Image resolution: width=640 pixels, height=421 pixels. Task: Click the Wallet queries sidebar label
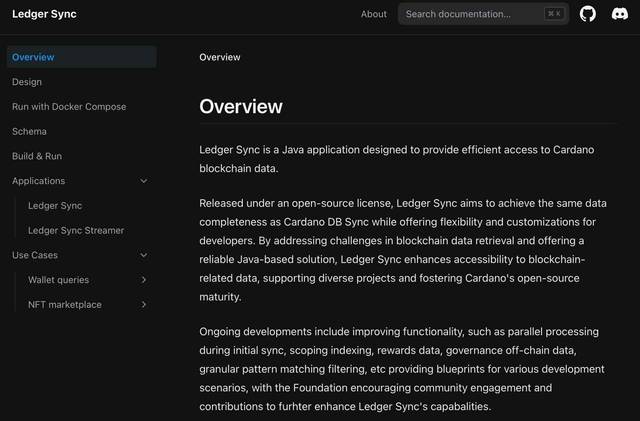pos(58,280)
